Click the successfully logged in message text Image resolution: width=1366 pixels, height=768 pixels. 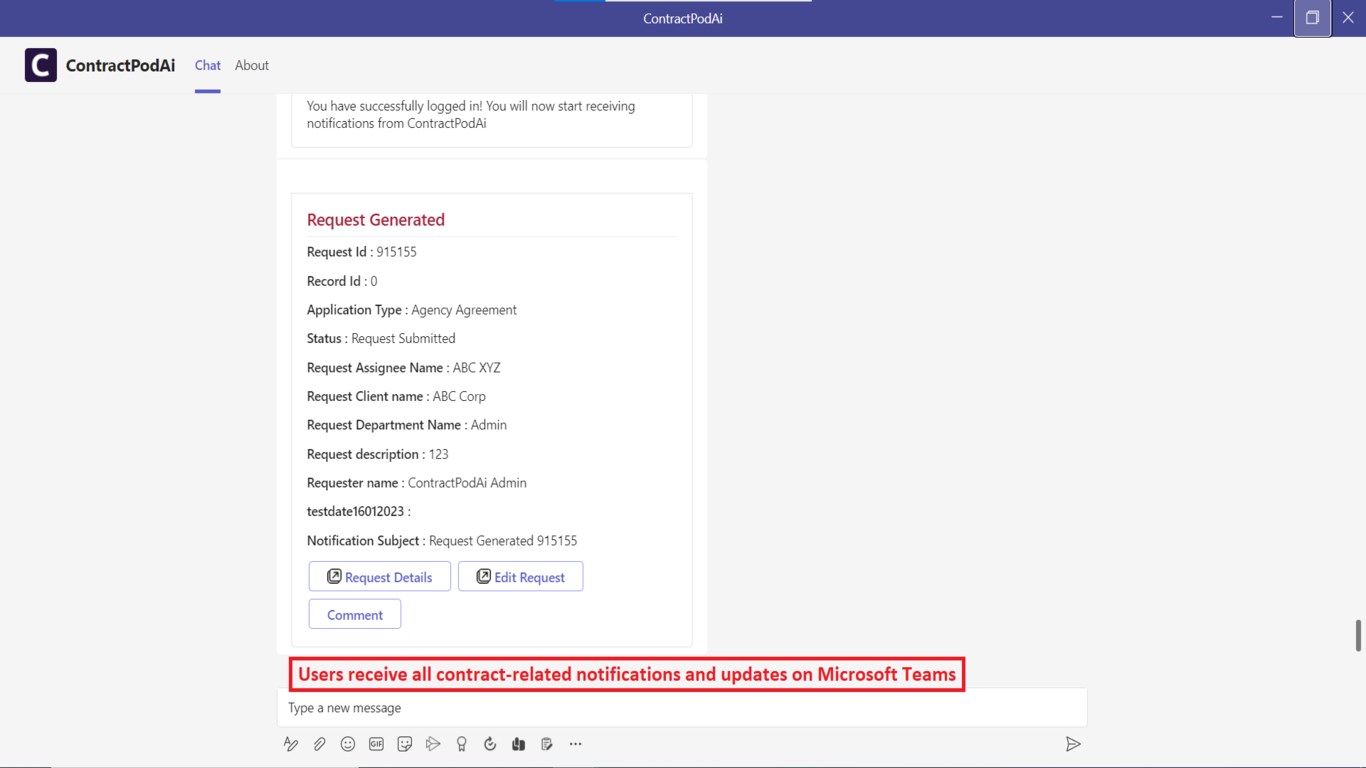[x=471, y=115]
